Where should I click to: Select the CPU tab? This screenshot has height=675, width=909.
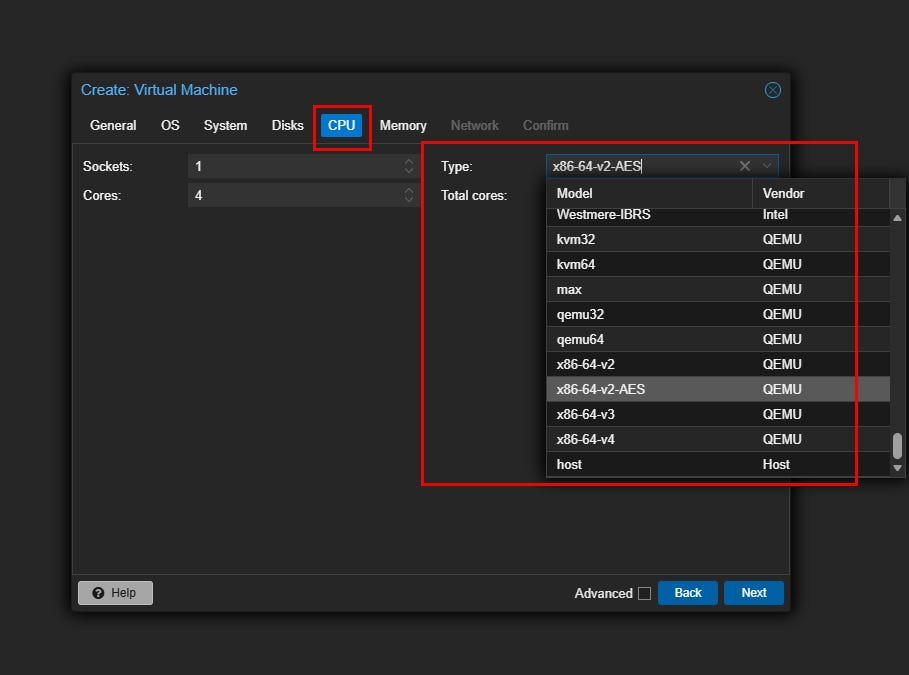click(x=341, y=125)
